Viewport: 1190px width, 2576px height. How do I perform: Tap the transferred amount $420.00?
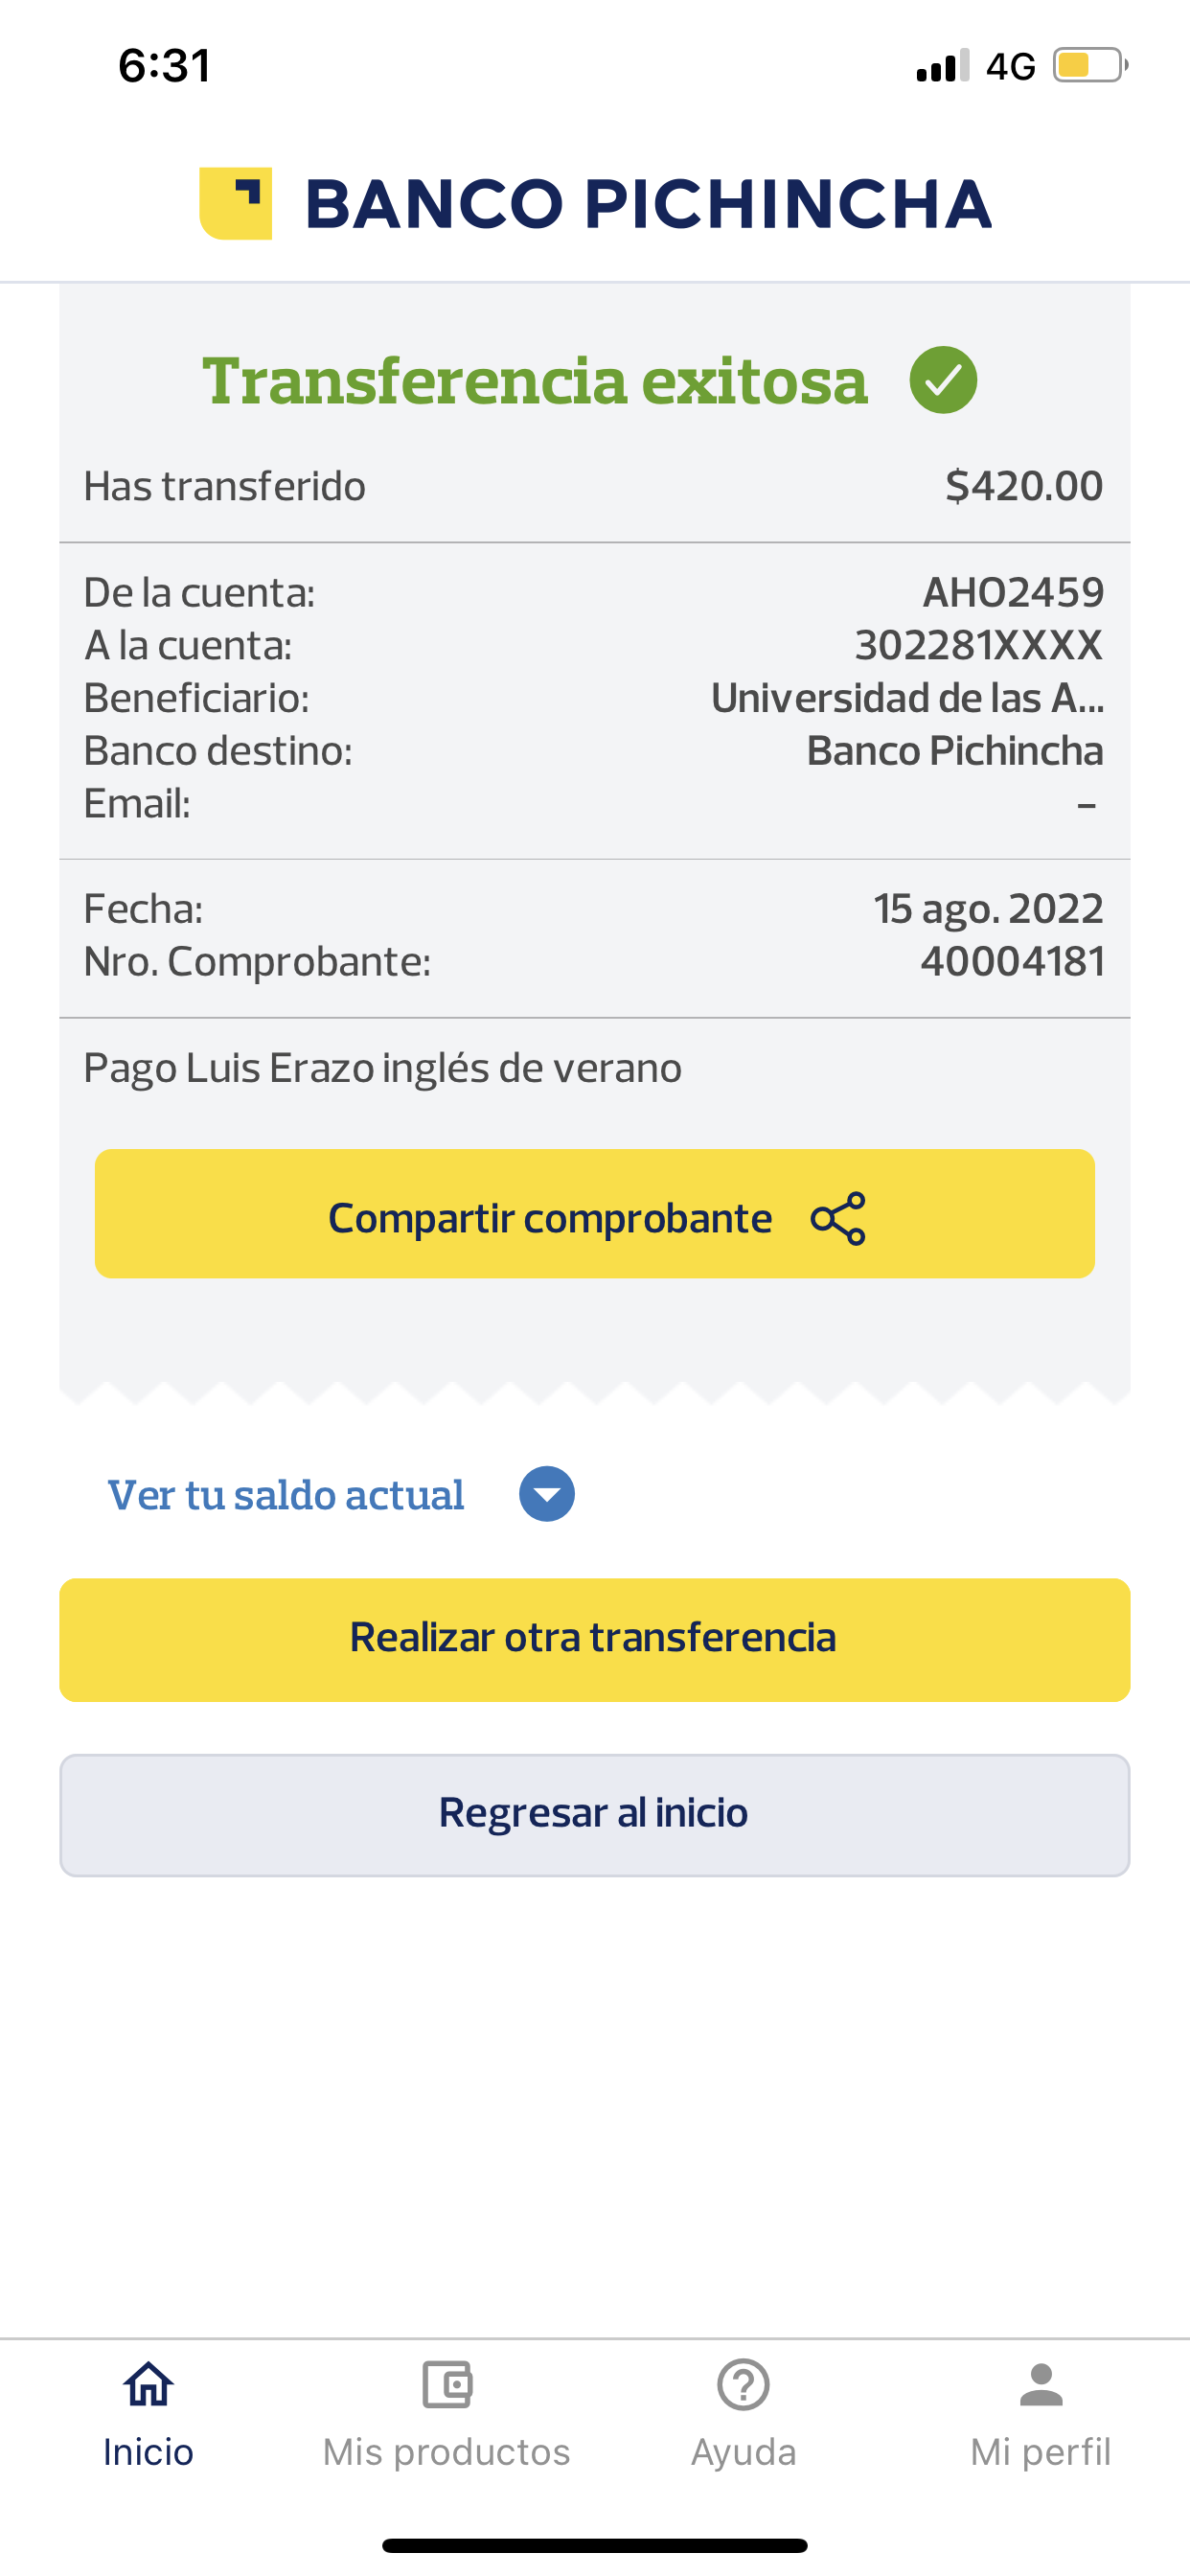click(x=1024, y=486)
